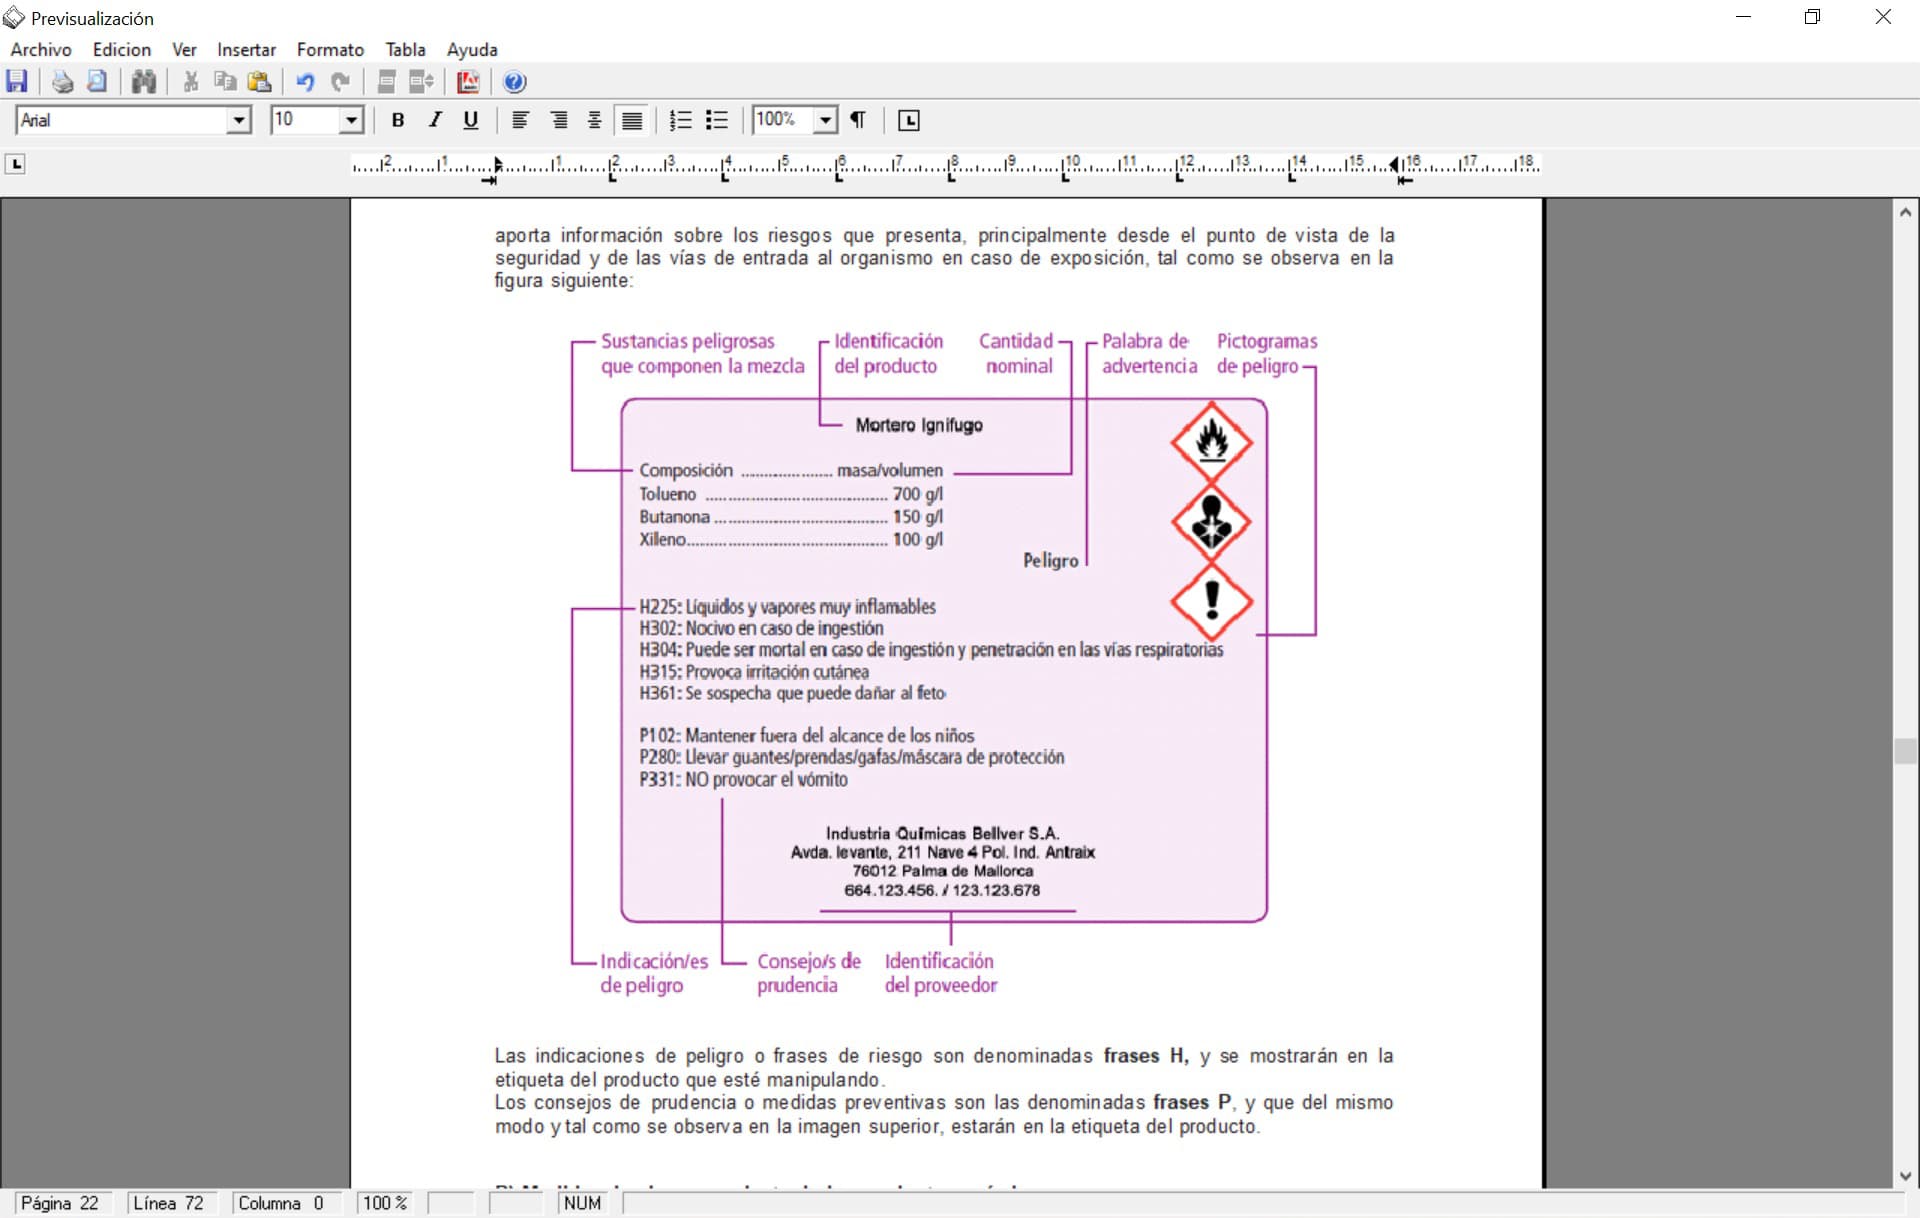The image size is (1920, 1218).
Task: Align text left
Action: click(x=520, y=120)
